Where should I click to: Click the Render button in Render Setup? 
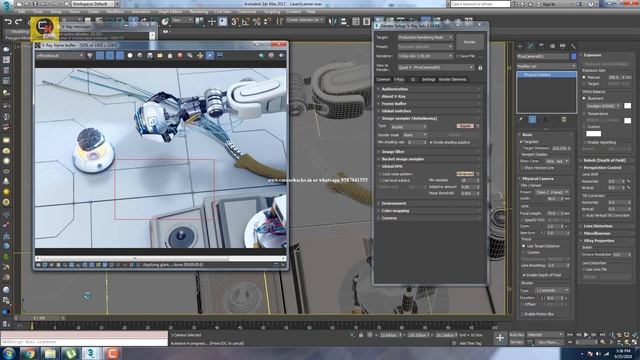pos(470,42)
